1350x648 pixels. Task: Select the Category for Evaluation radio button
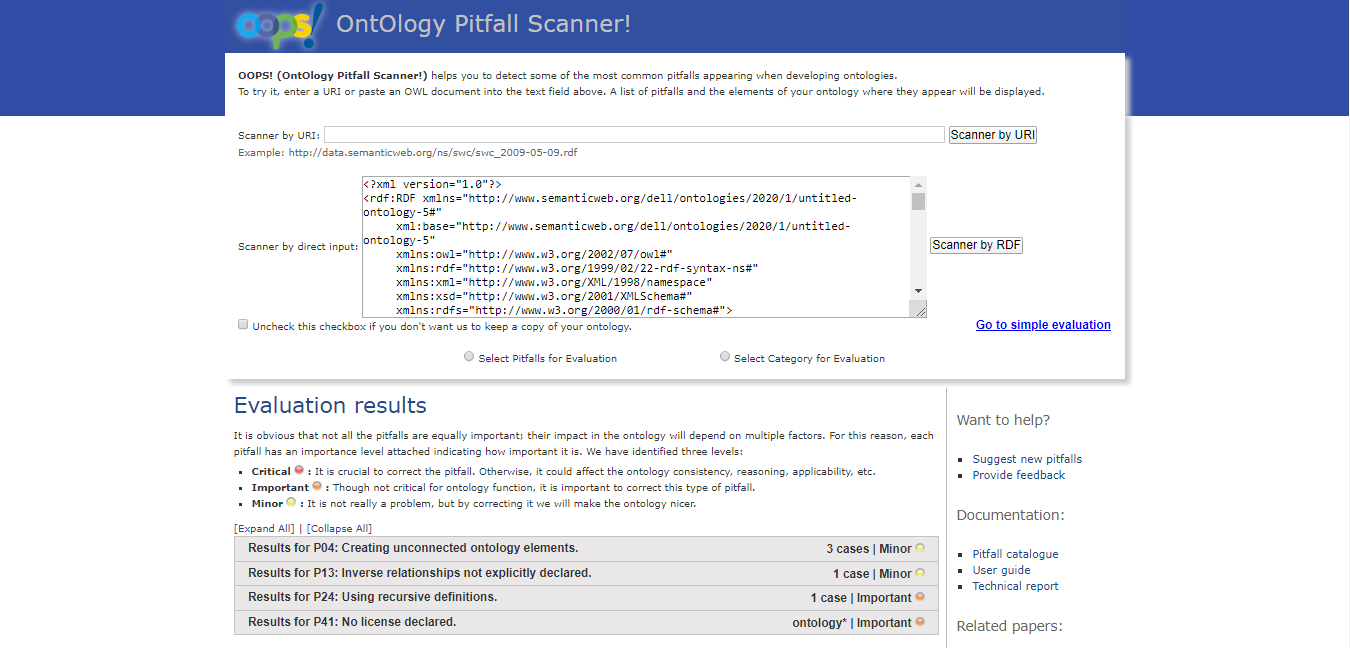(725, 357)
